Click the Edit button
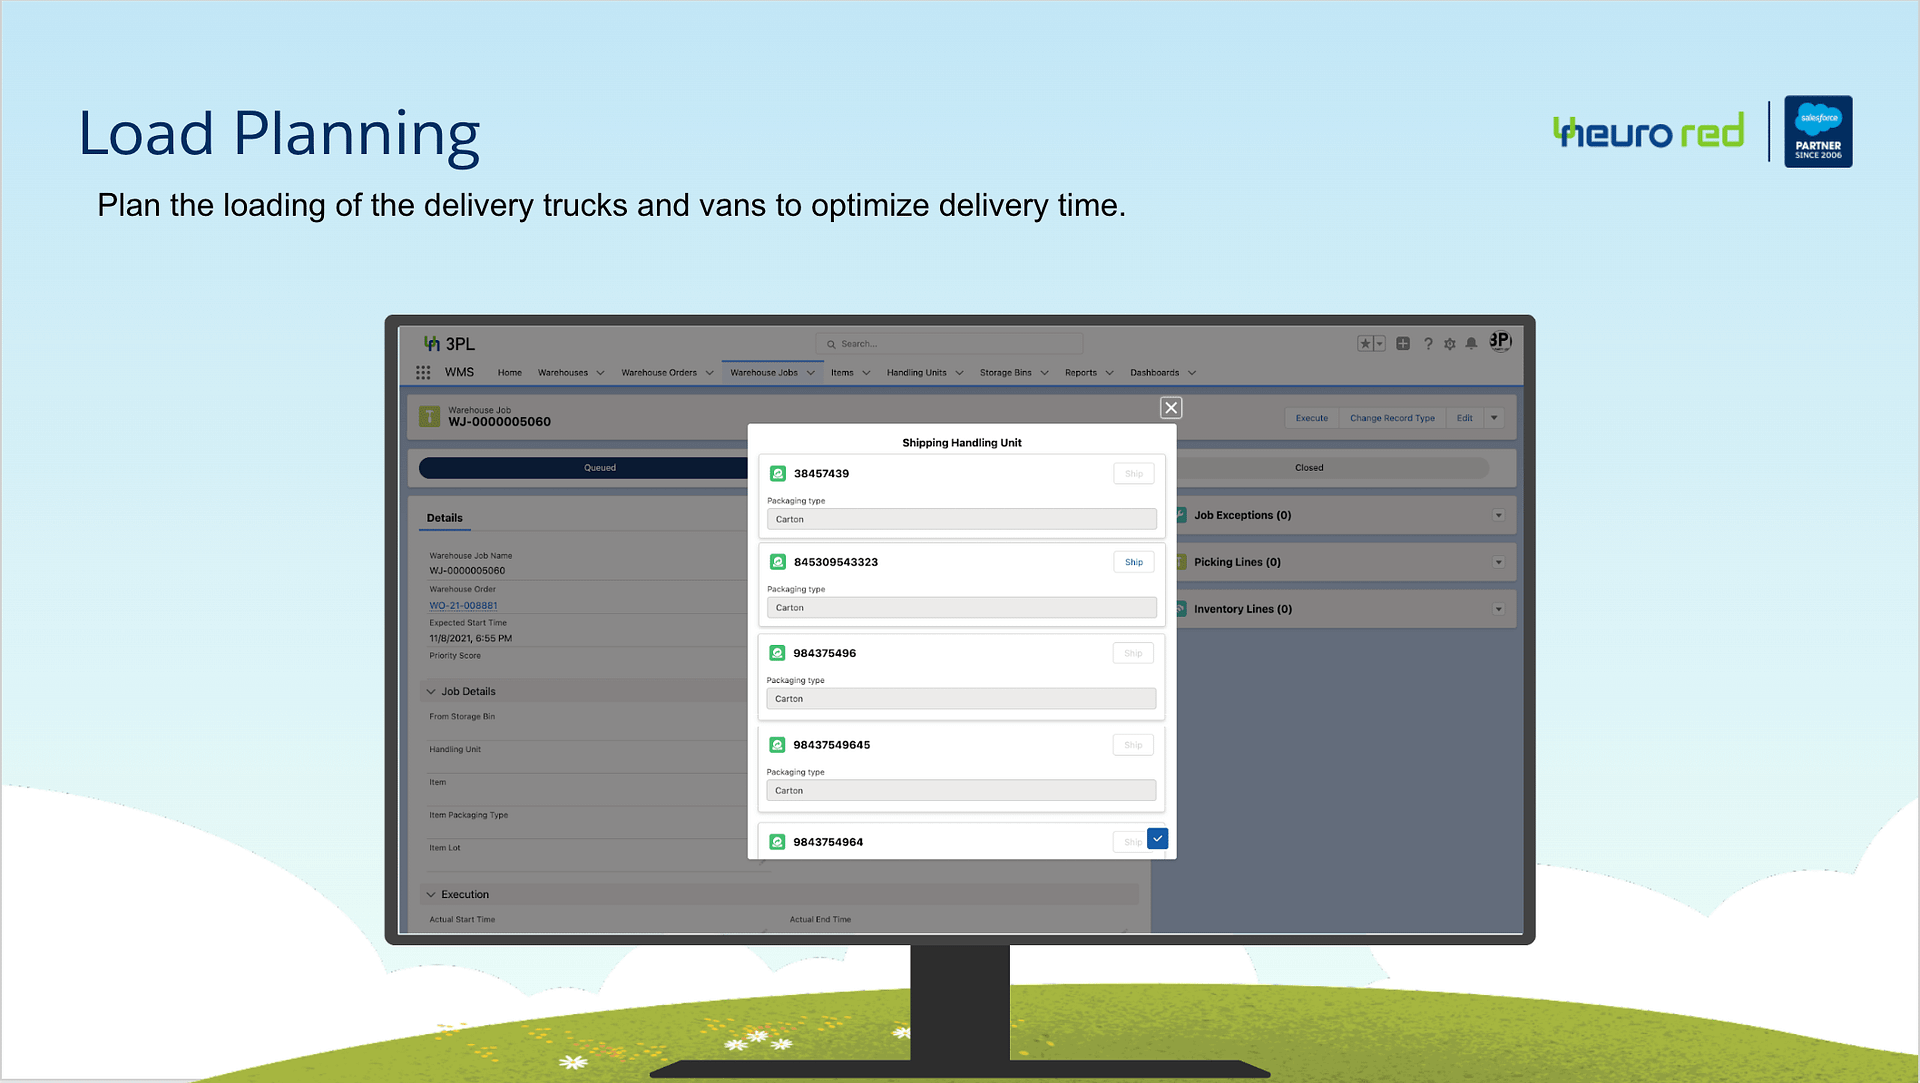 1465,418
